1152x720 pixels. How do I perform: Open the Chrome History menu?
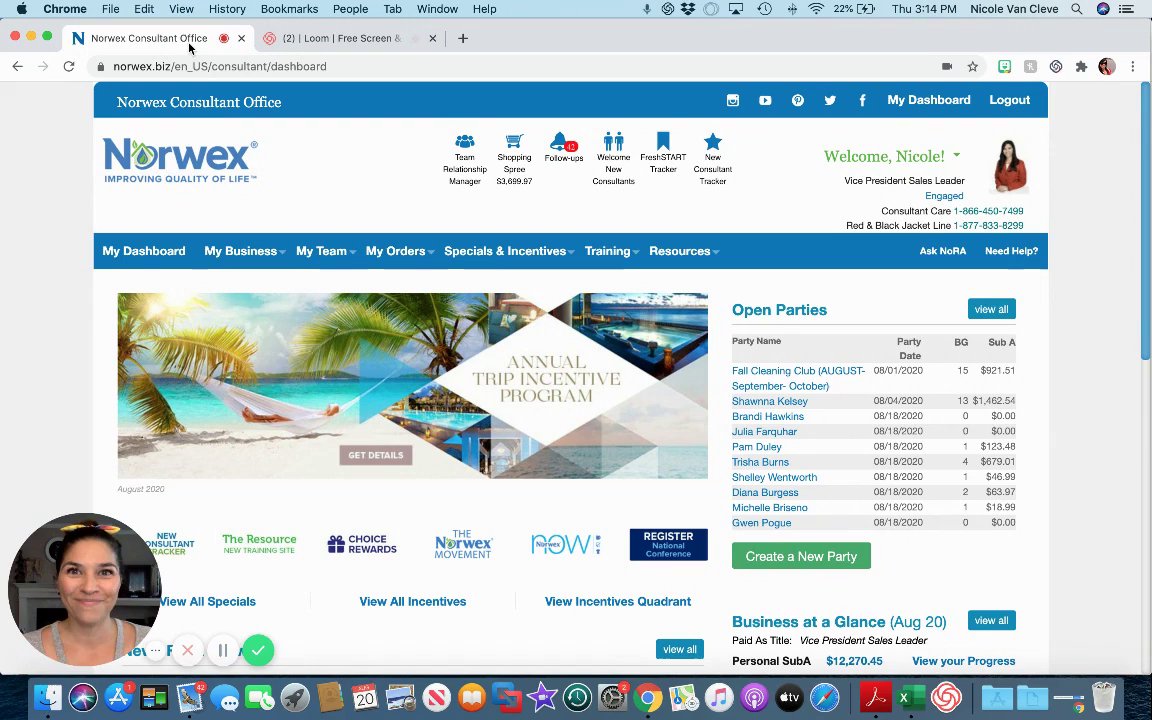point(227,9)
